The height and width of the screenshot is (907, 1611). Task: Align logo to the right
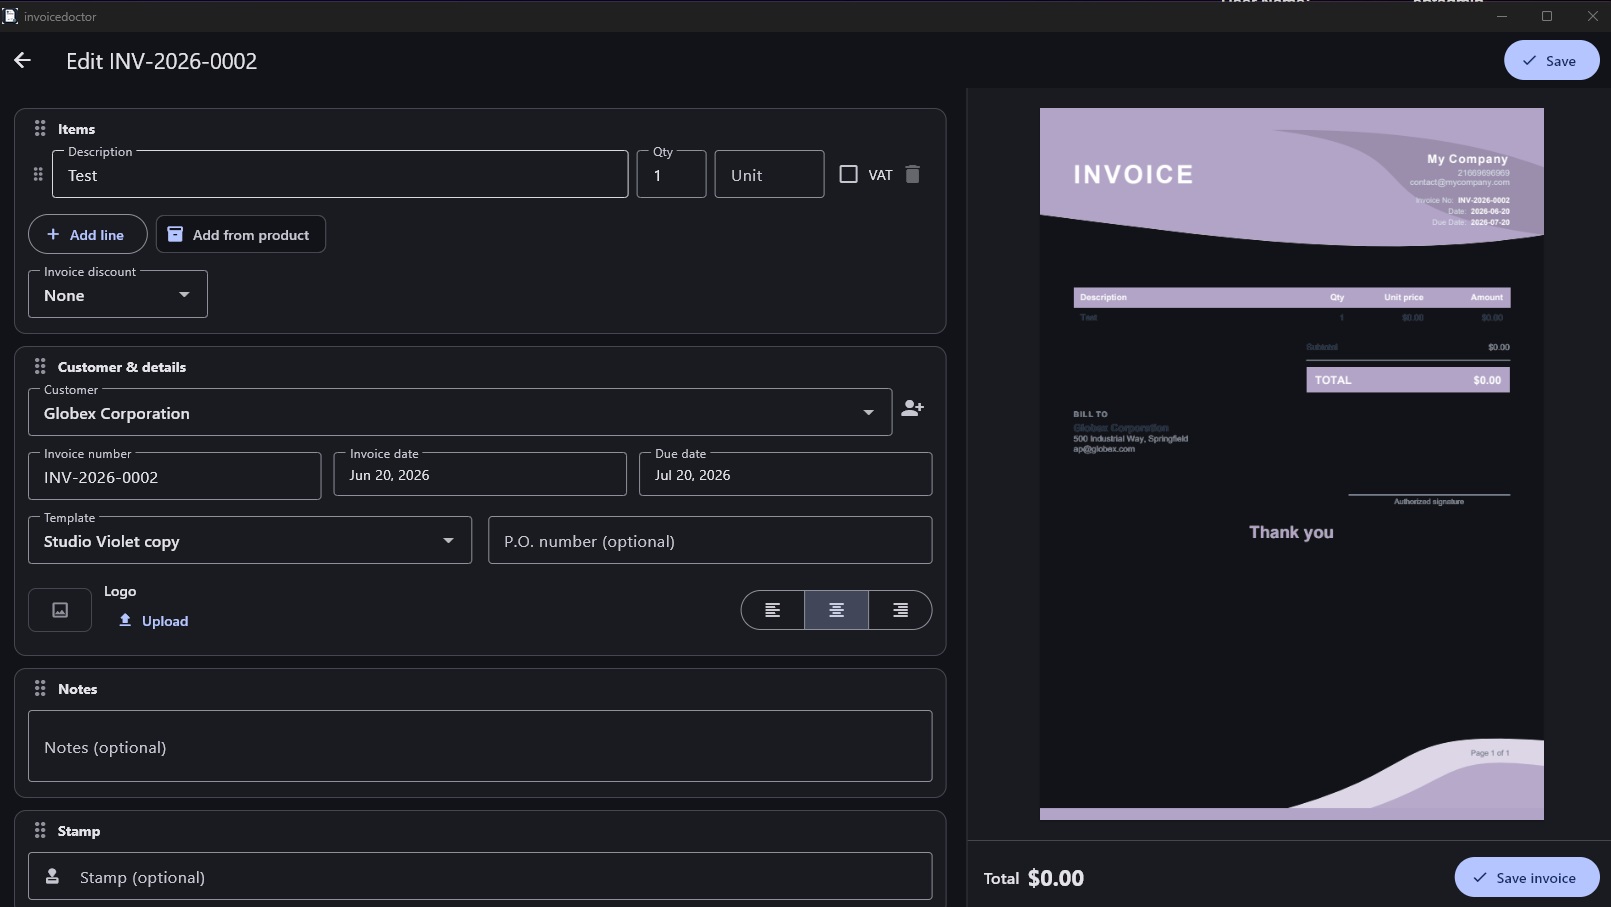[x=900, y=610]
